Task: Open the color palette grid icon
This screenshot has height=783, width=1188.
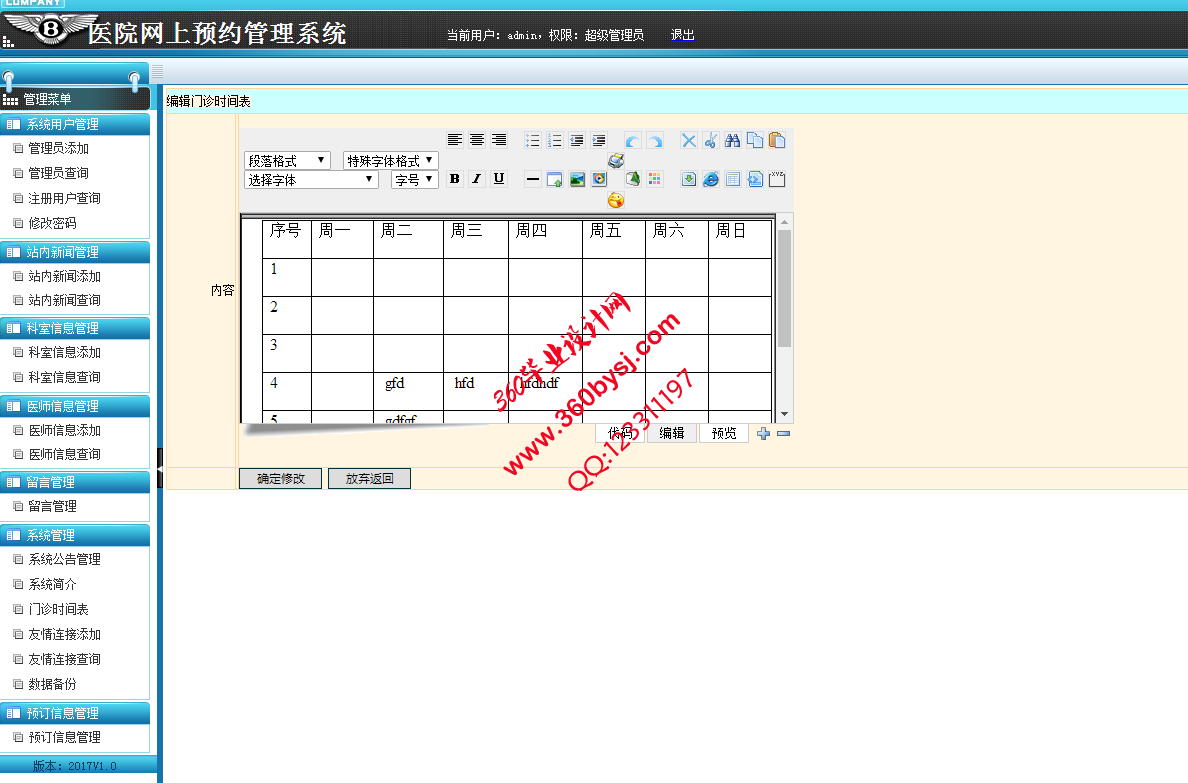Action: click(x=655, y=179)
